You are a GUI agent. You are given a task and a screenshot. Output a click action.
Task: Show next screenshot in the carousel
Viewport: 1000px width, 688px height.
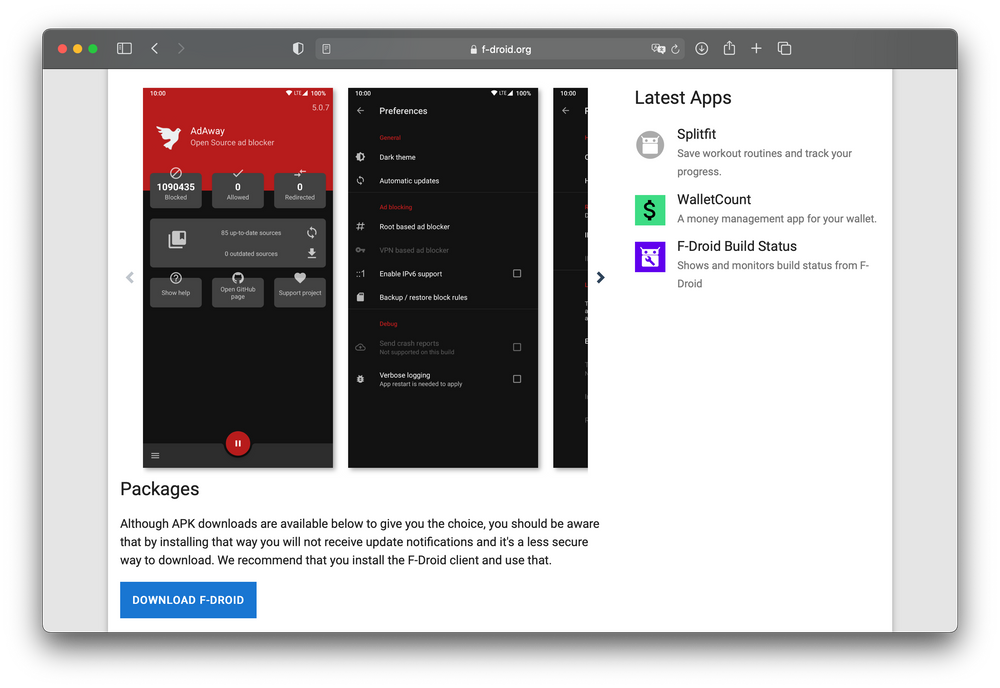[x=600, y=277]
